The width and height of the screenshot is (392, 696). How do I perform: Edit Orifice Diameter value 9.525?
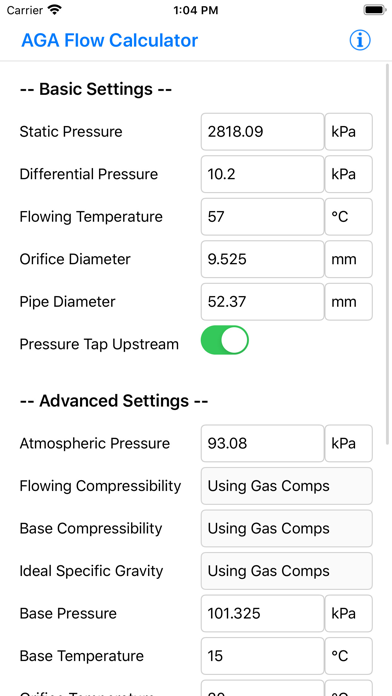pyautogui.click(x=262, y=259)
